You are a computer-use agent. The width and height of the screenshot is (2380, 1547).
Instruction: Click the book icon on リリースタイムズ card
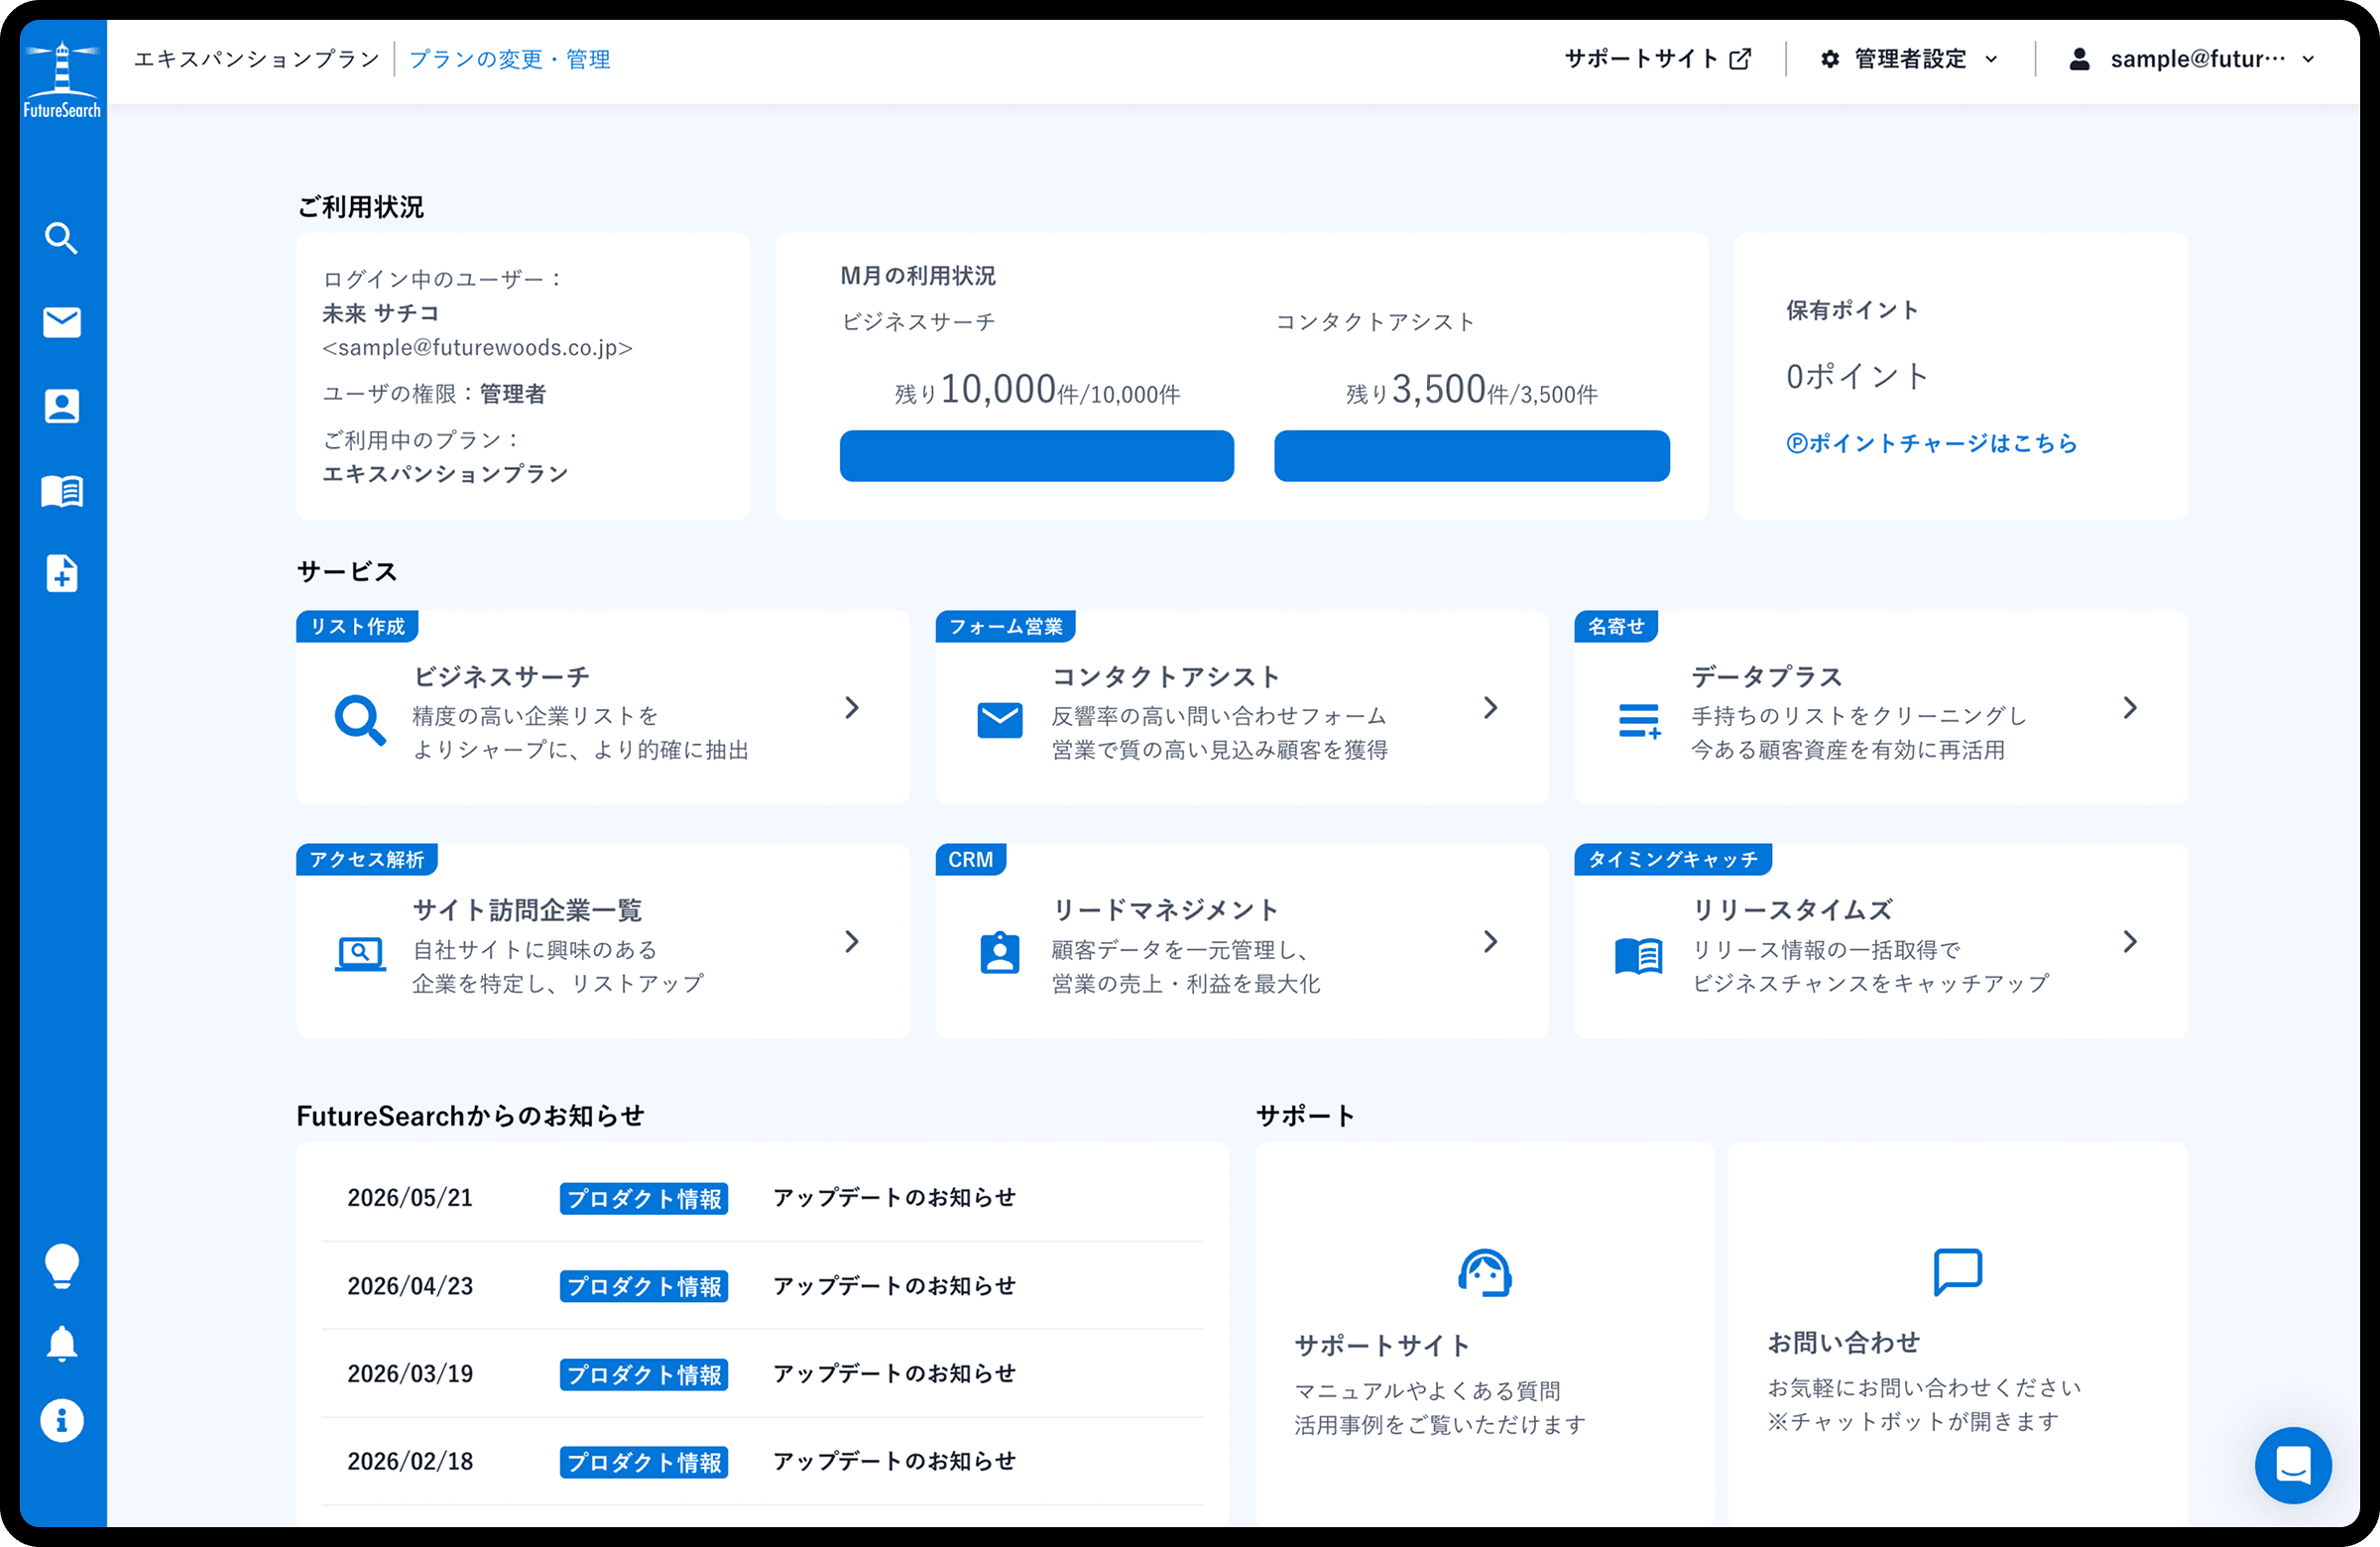1640,956
